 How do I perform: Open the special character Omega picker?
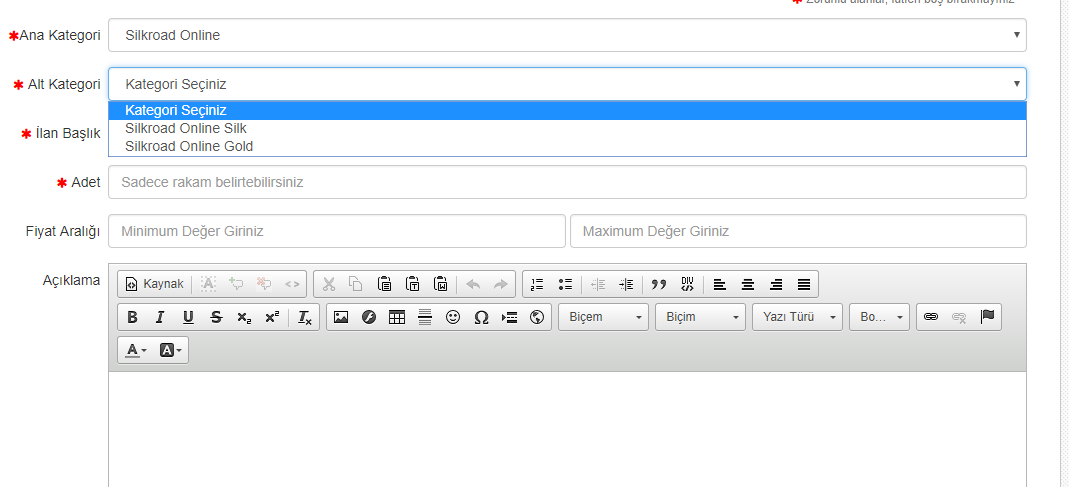coord(481,317)
